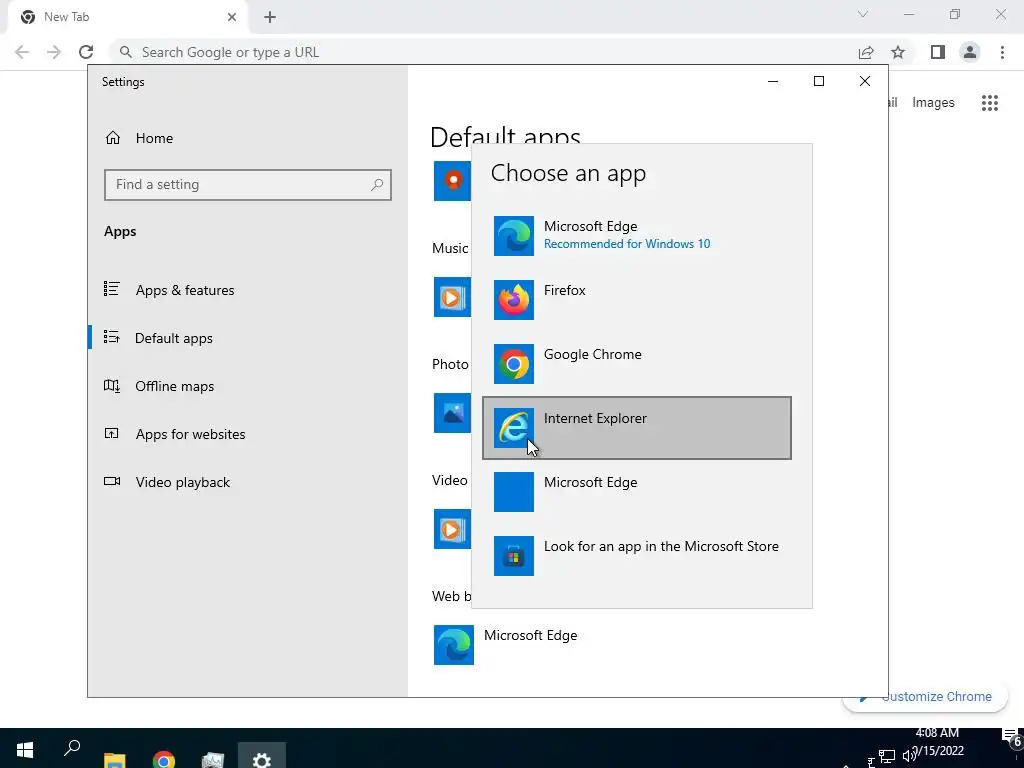Open the music player default app icon
Viewport: 1024px width, 768px height.
452,297
